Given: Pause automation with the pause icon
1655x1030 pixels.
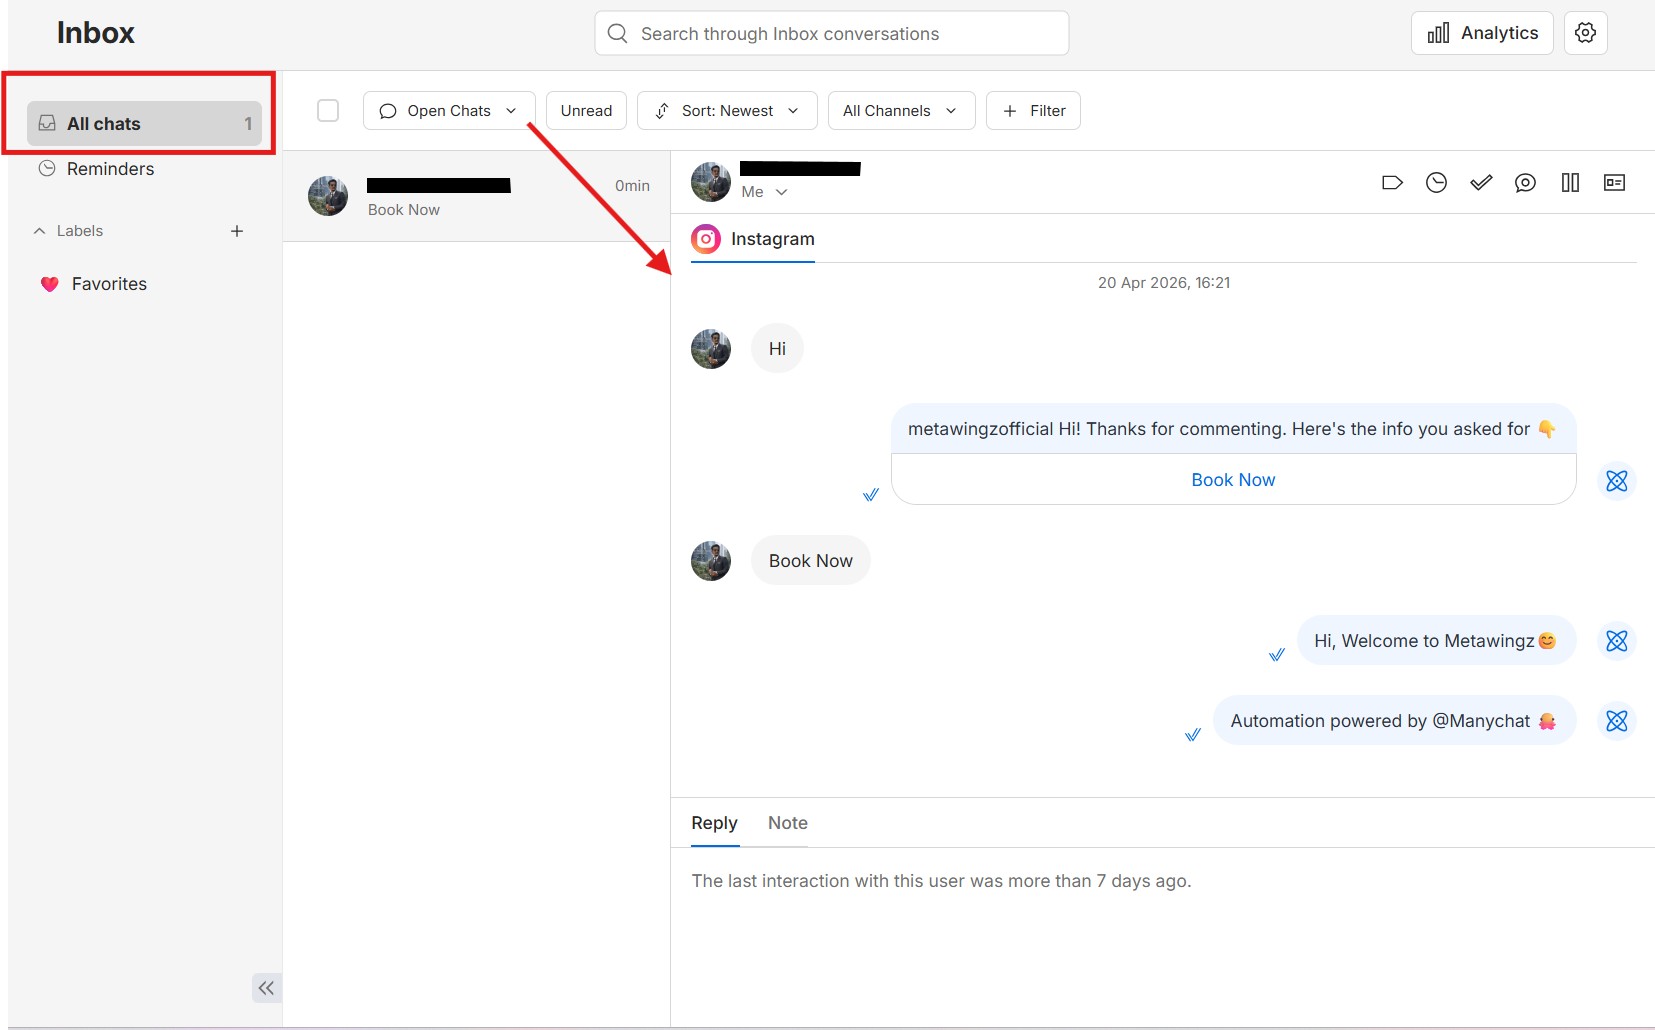Looking at the screenshot, I should click(1570, 182).
